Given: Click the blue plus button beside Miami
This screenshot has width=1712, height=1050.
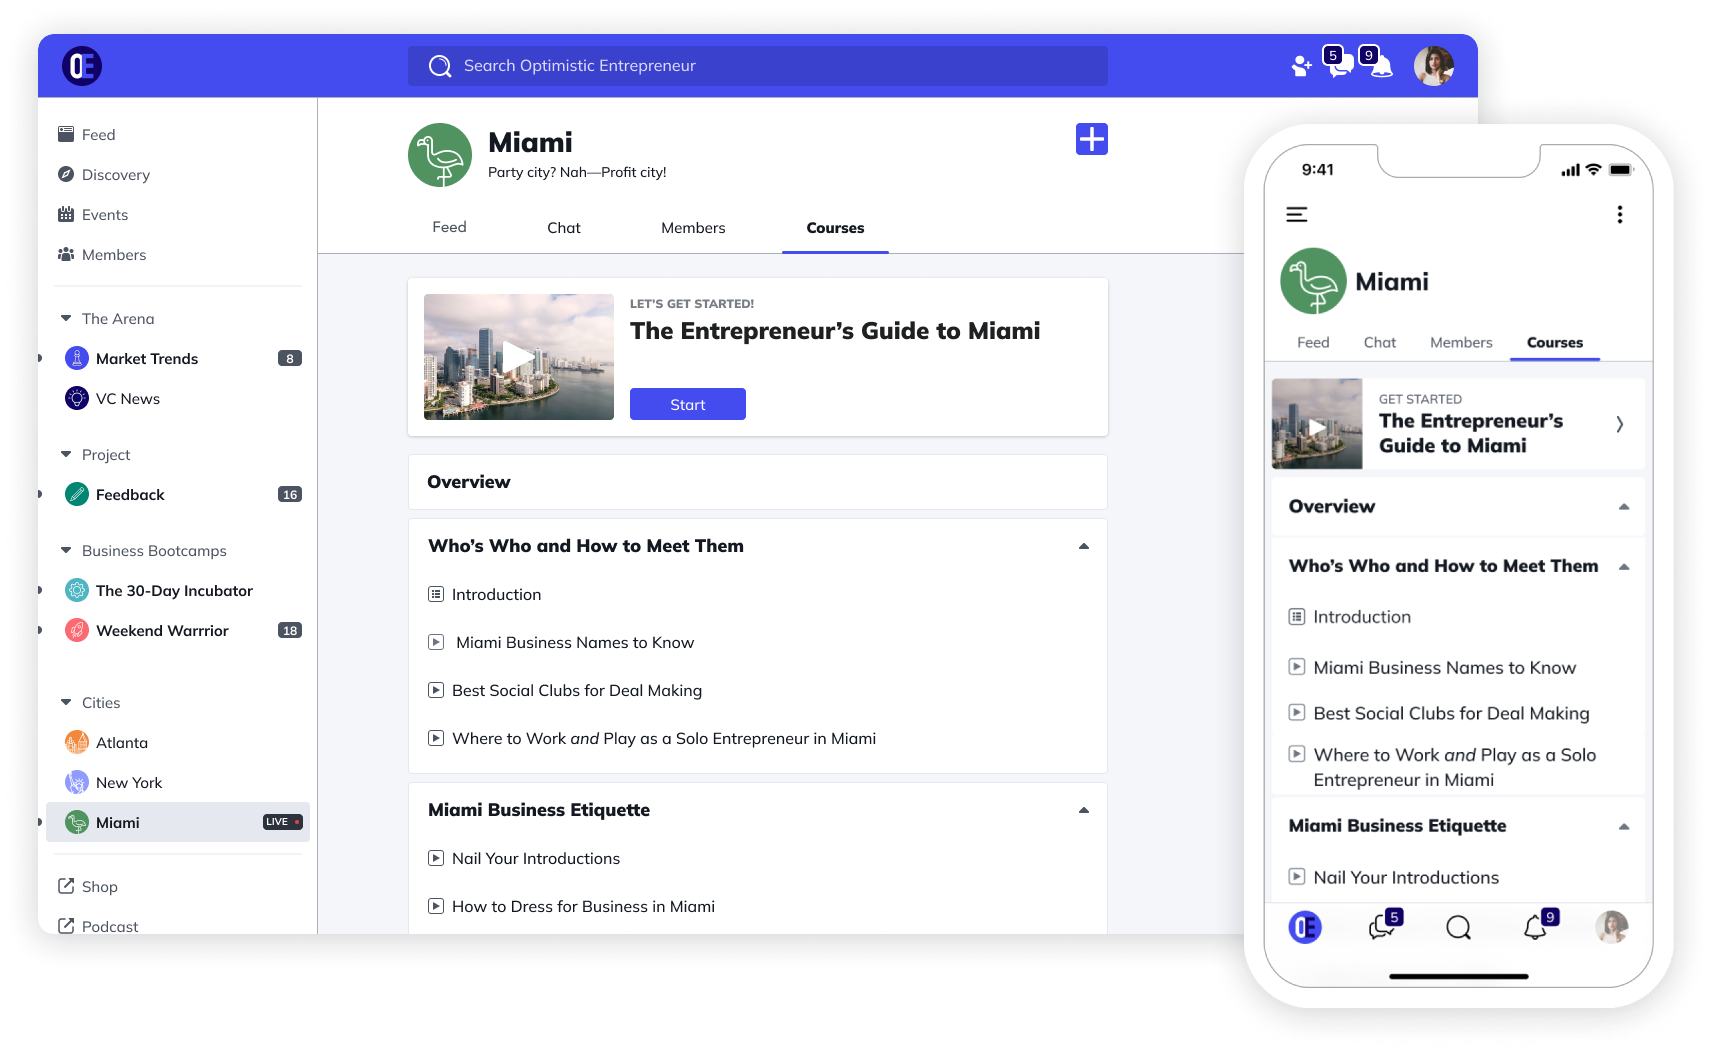Looking at the screenshot, I should pyautogui.click(x=1092, y=139).
